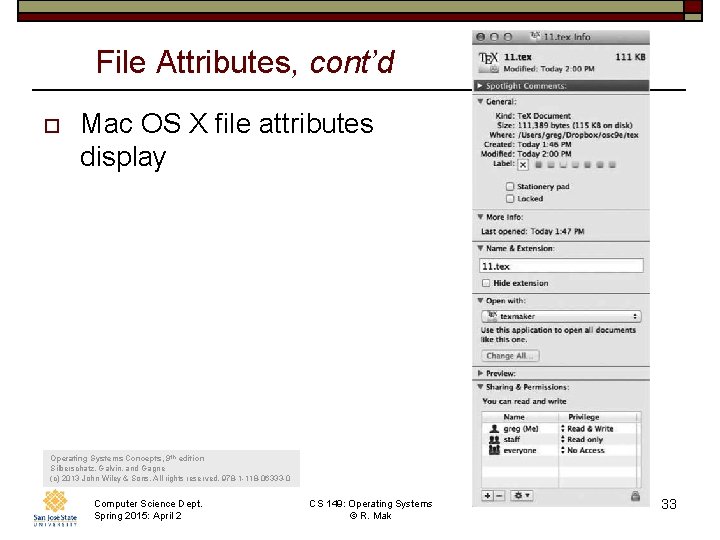Remove a user with the minus button
Viewport: 720px width, 540px height.
click(500, 496)
